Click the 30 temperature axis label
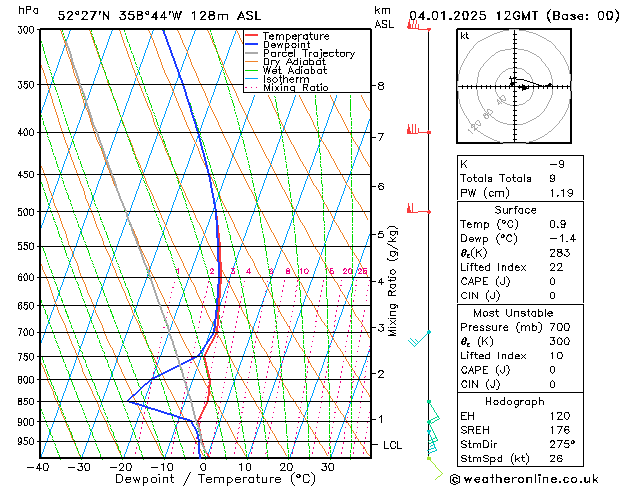The height and width of the screenshot is (486, 629). (328, 468)
